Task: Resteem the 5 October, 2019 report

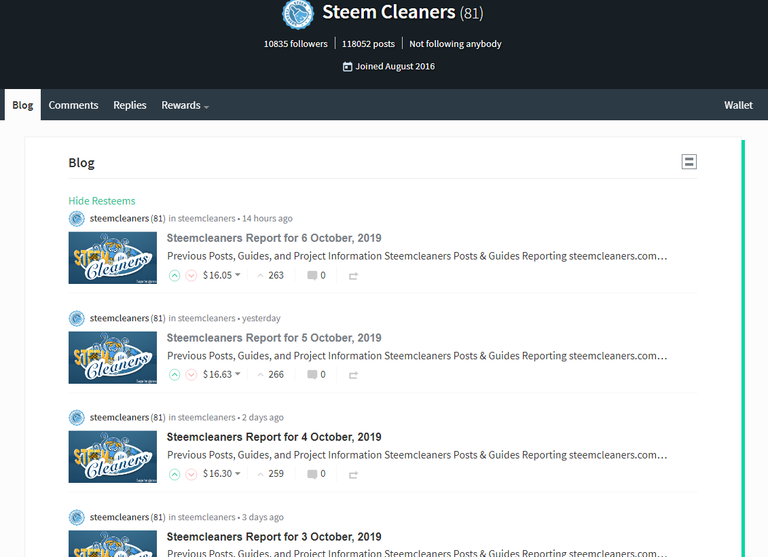Action: 353,375
